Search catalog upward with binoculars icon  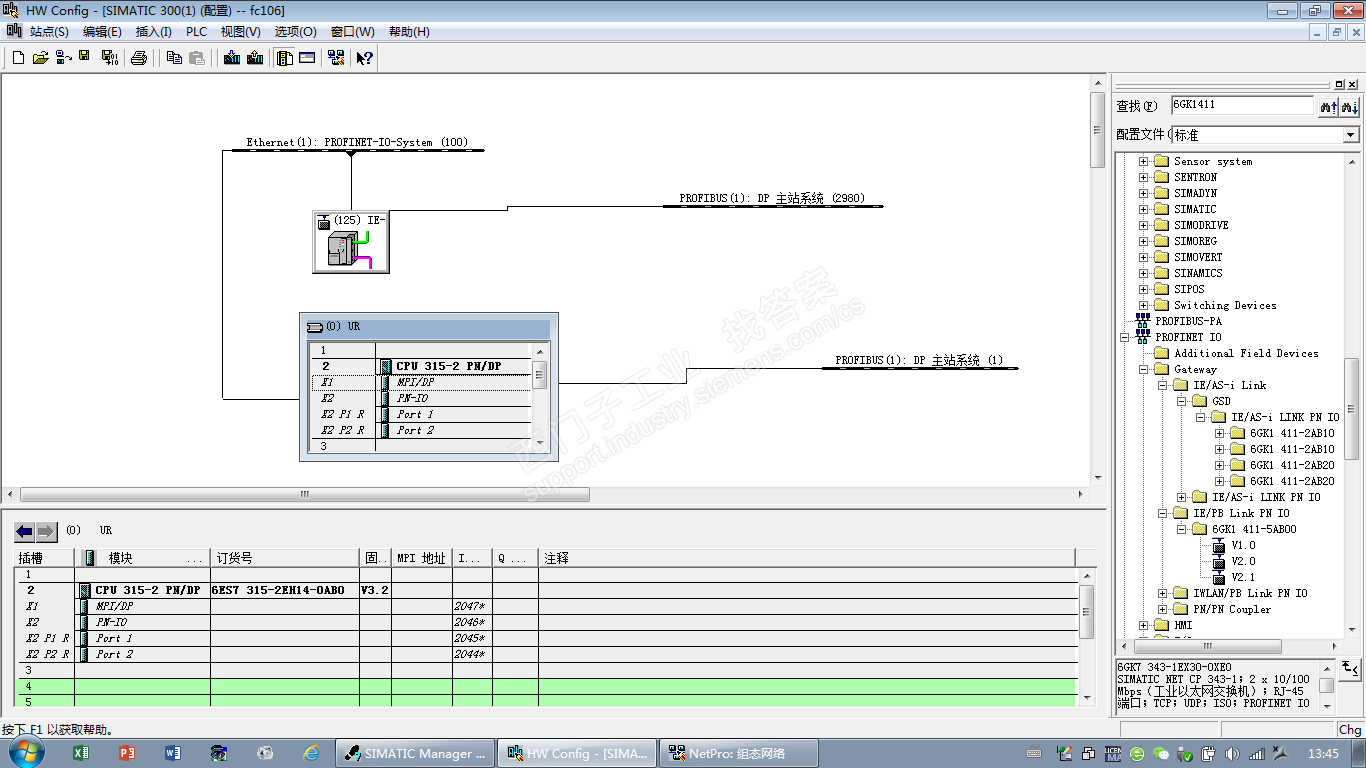(1328, 106)
